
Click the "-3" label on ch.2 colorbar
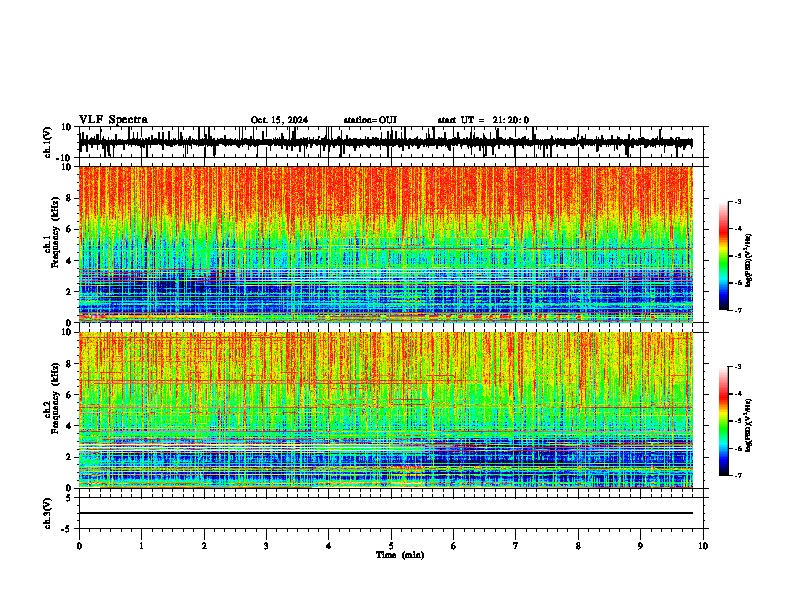(x=737, y=367)
